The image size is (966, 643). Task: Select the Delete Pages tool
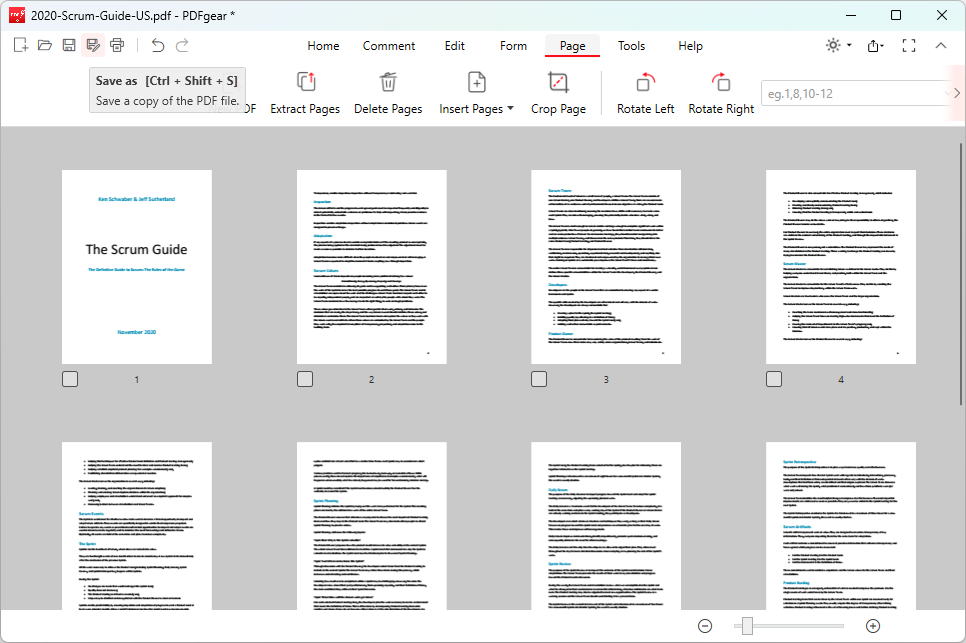pos(388,92)
